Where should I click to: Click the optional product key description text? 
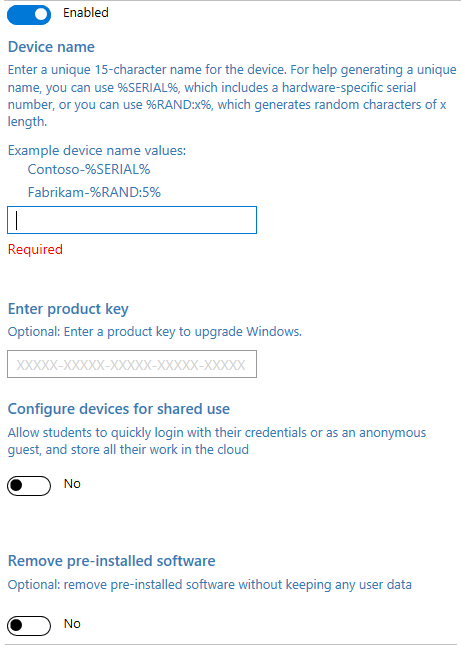155,332
